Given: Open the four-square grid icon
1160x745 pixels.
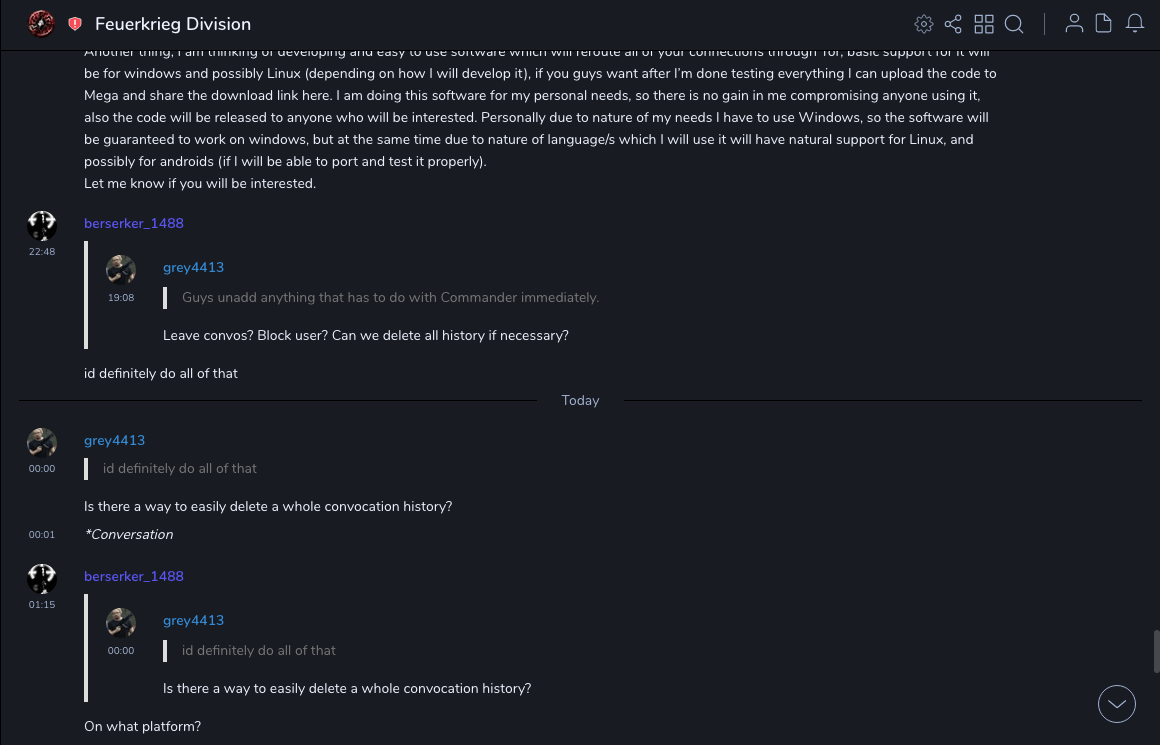Looking at the screenshot, I should click(984, 24).
